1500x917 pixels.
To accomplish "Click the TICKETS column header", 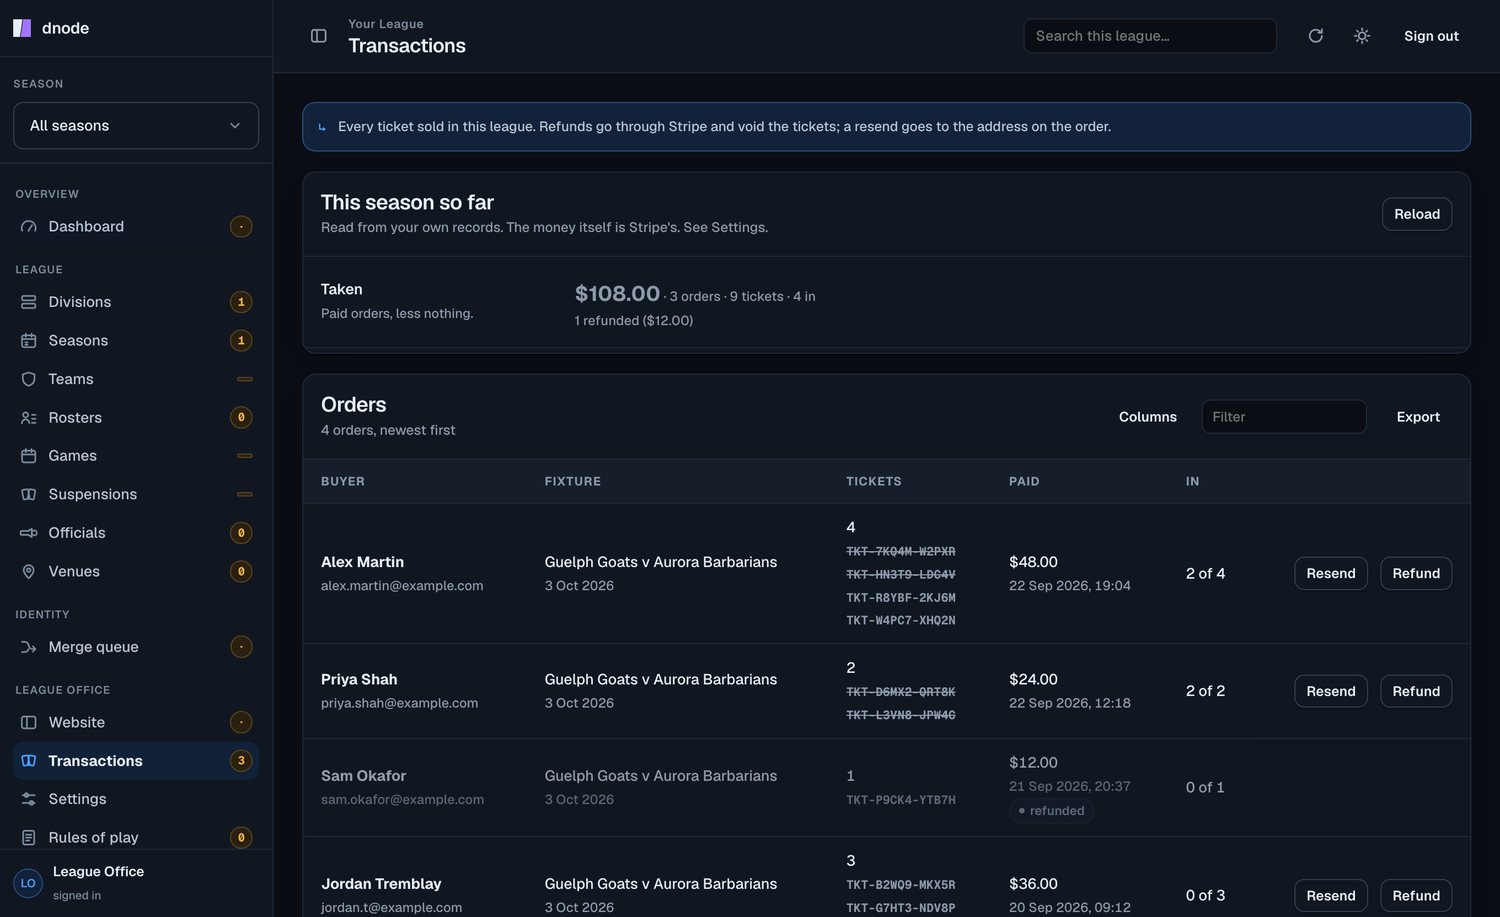I will [x=874, y=482].
